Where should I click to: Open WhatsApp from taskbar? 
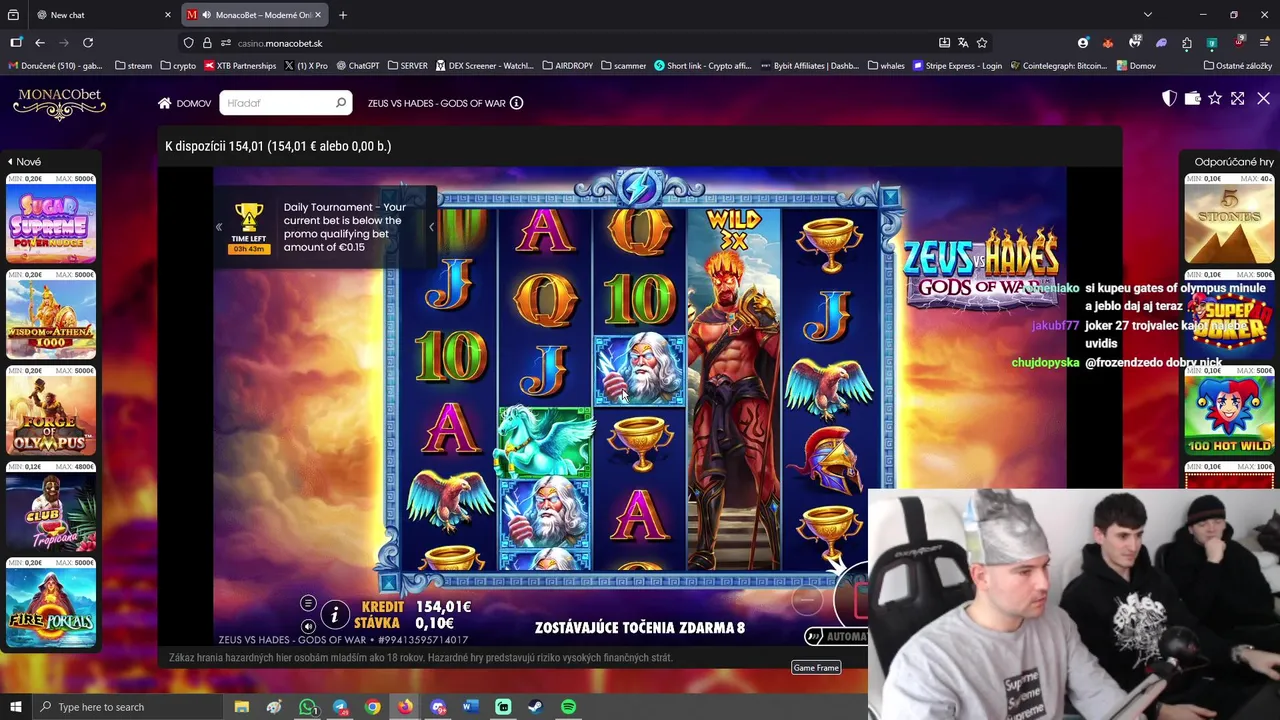308,707
